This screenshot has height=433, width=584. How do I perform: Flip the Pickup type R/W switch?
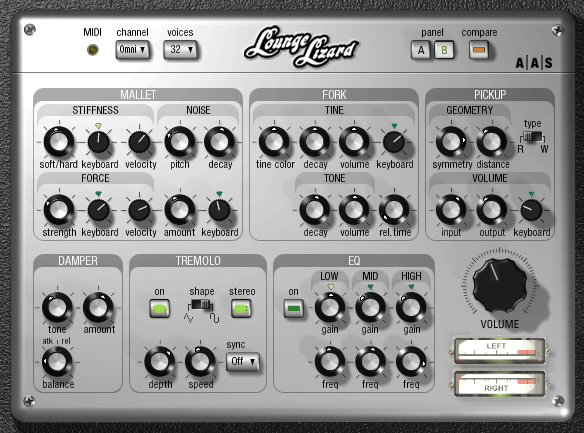[533, 137]
